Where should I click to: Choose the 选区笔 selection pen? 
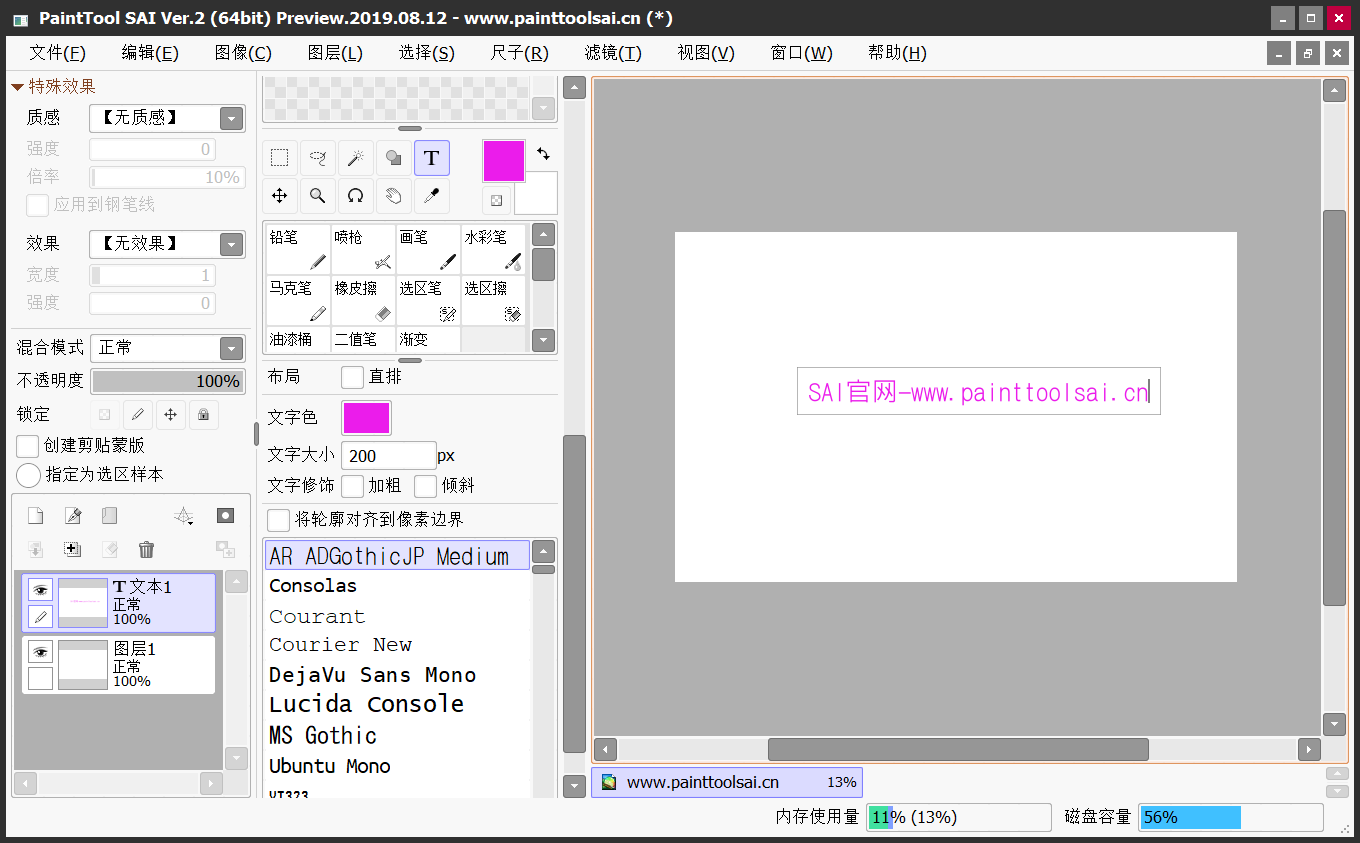[428, 300]
